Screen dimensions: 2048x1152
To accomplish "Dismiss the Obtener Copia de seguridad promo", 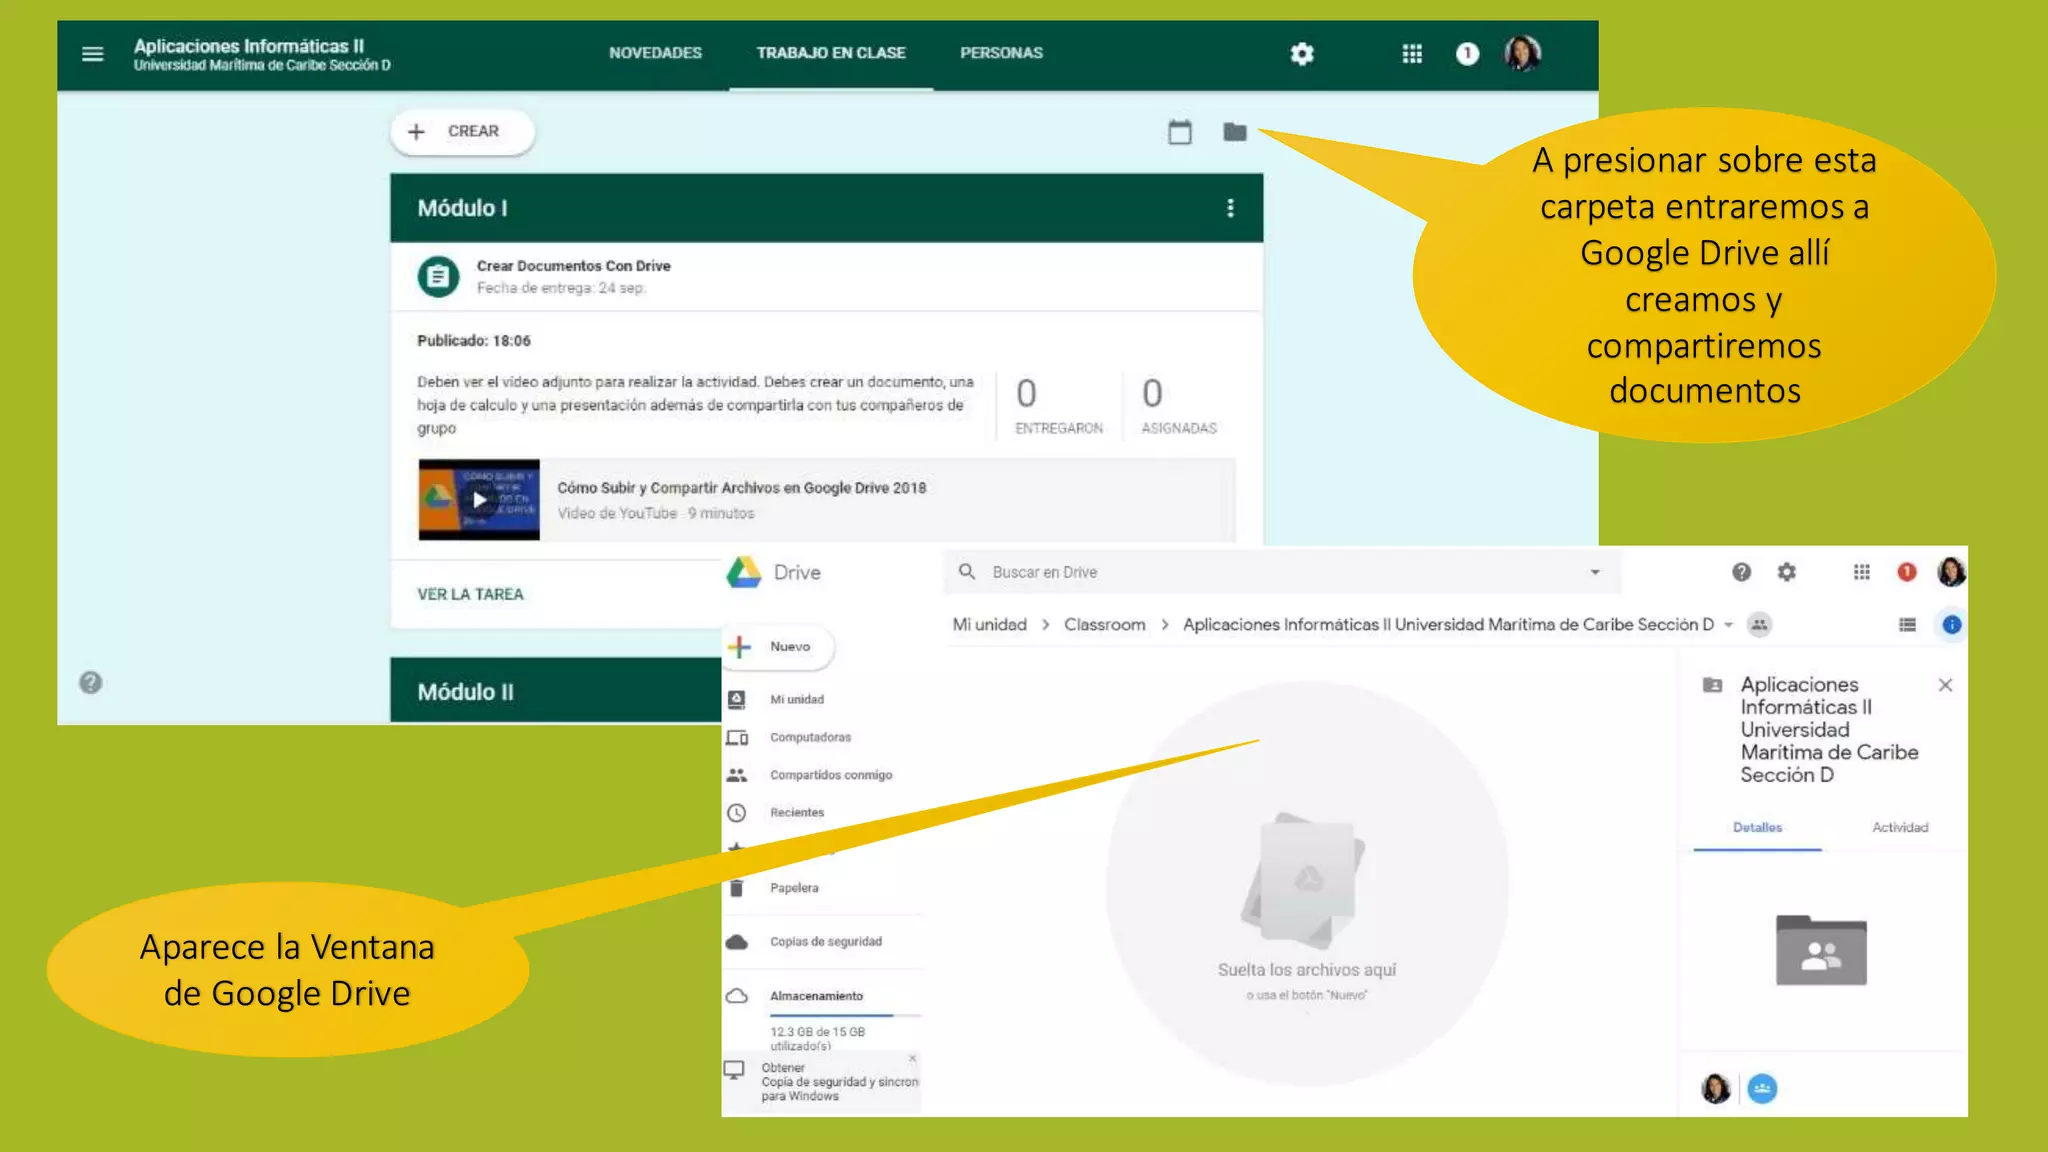I will tap(912, 1058).
